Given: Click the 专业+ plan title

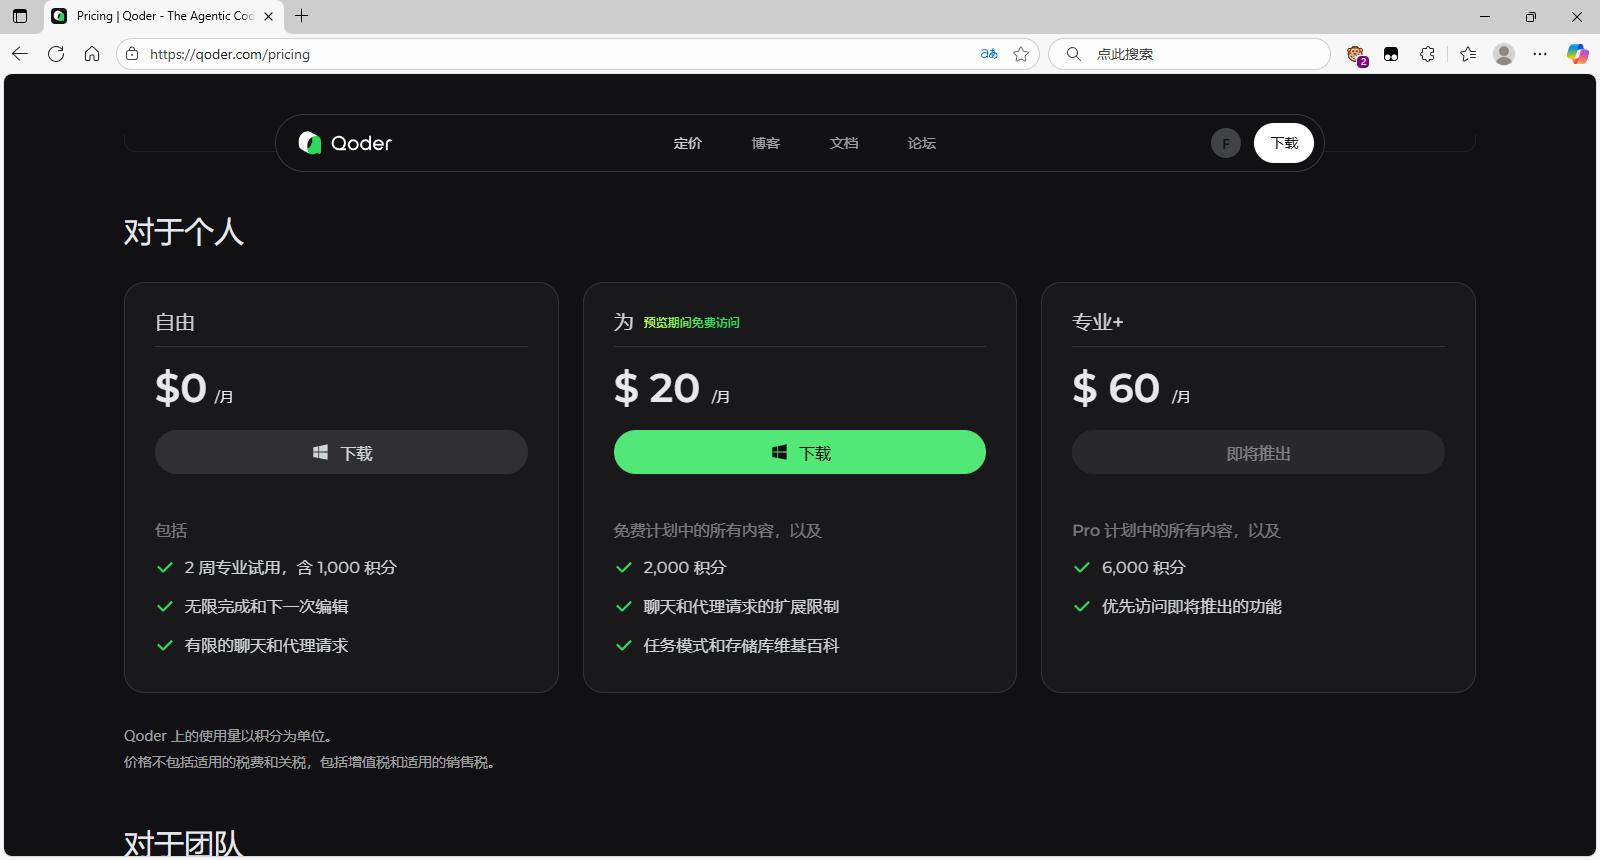Looking at the screenshot, I should (x=1098, y=322).
